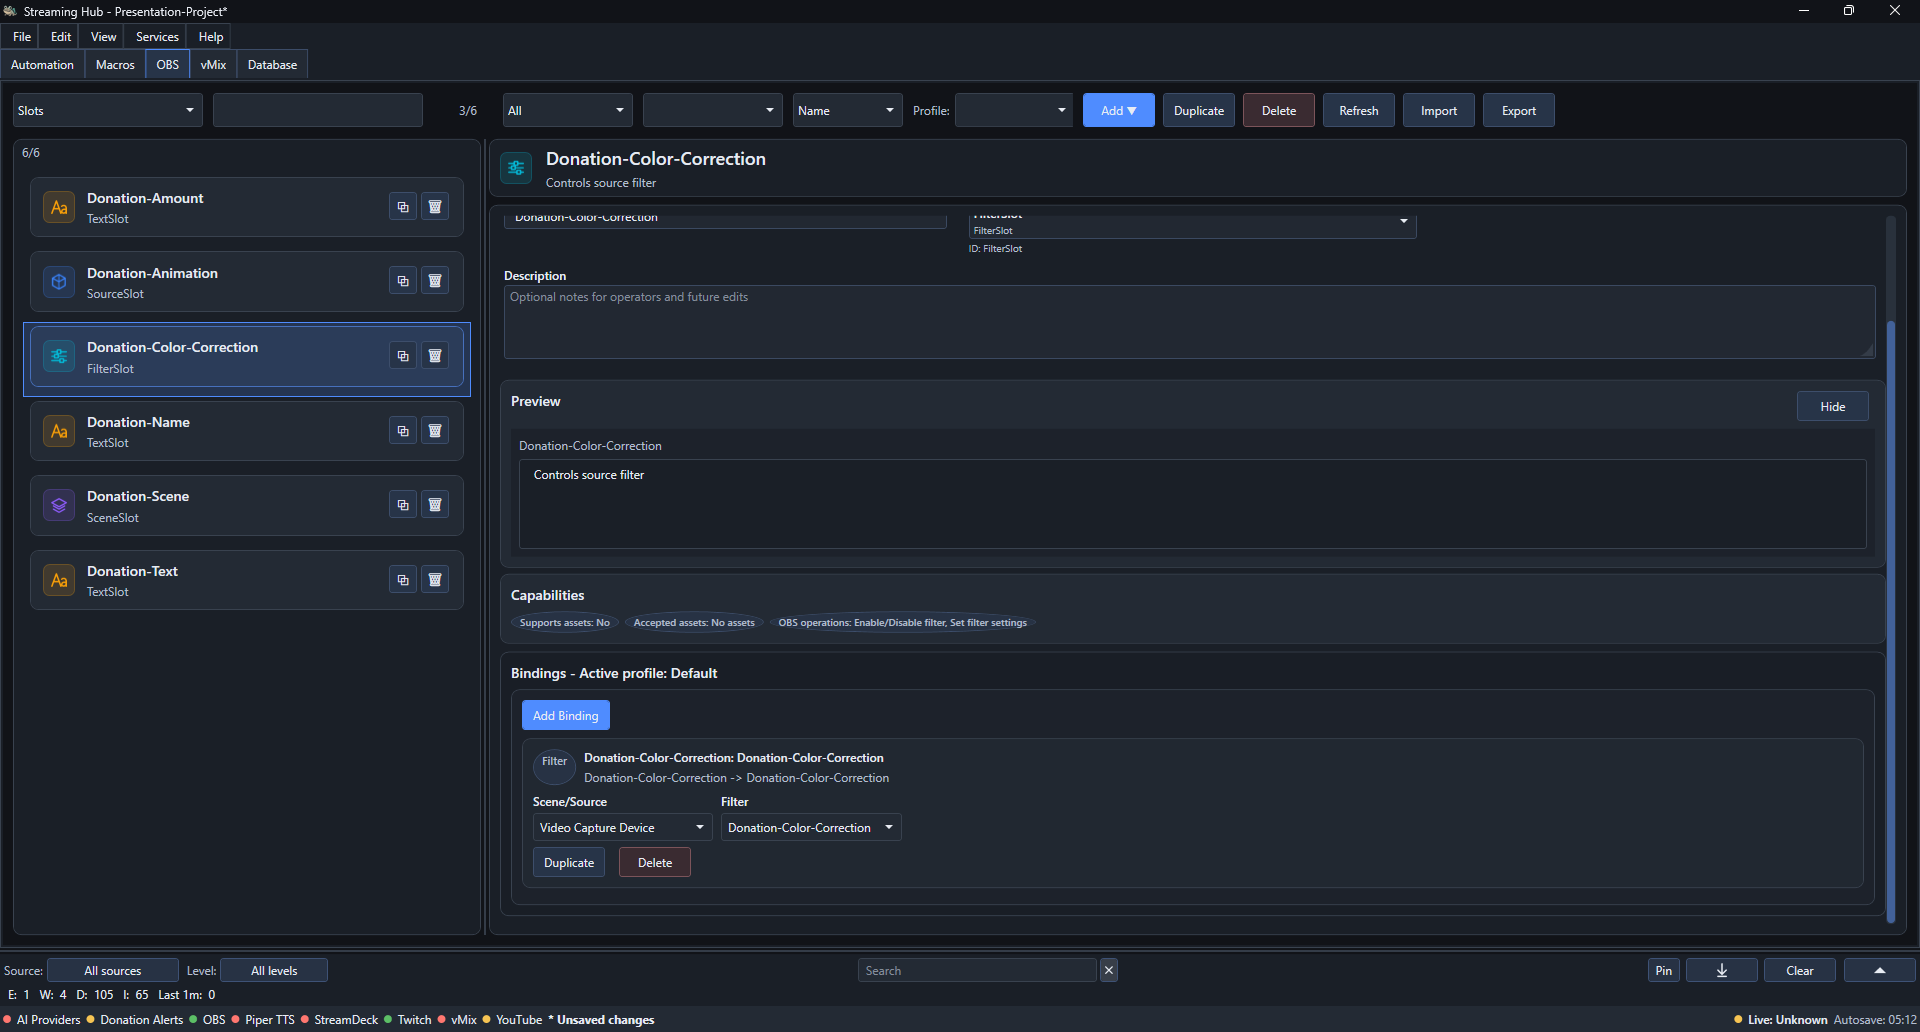Screen dimensions: 1920x1032
Task: Click the scroll-to-bottom download arrow button
Action: (1722, 970)
